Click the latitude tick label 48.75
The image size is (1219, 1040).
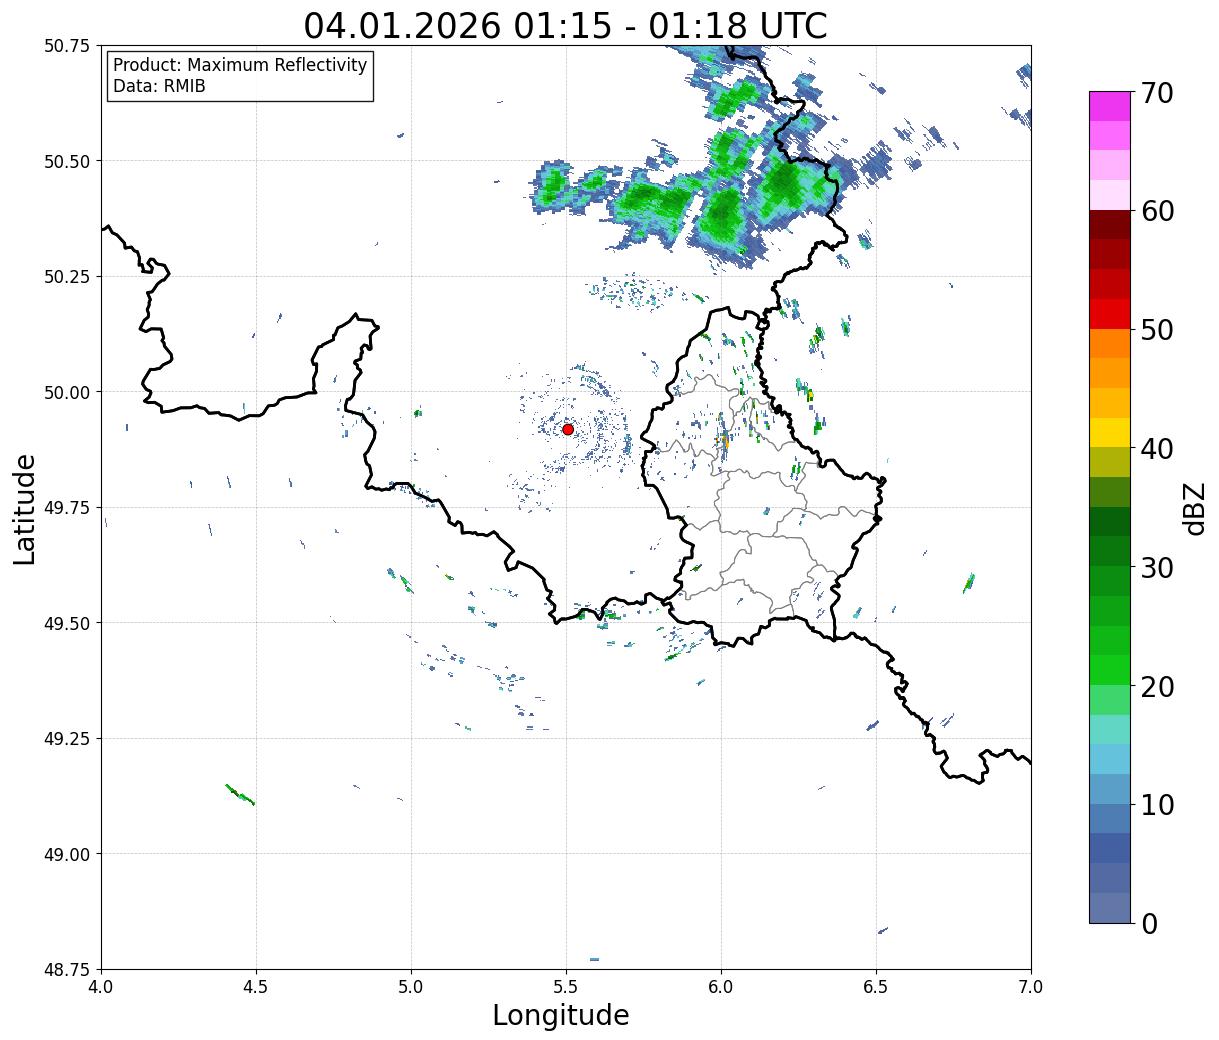point(67,970)
